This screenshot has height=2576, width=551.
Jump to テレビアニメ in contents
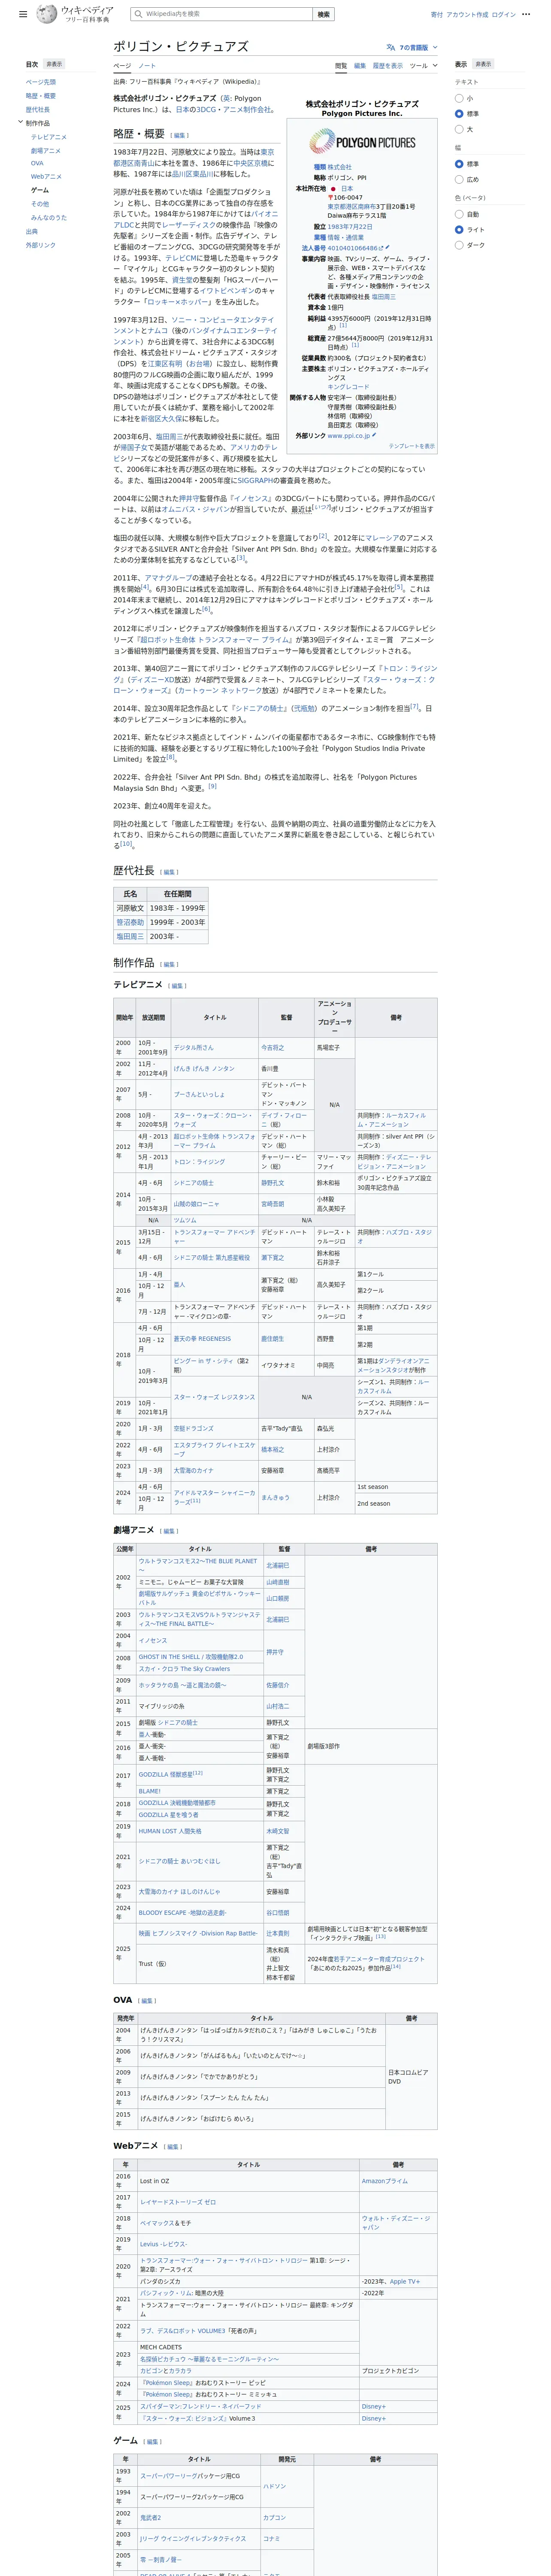click(49, 137)
